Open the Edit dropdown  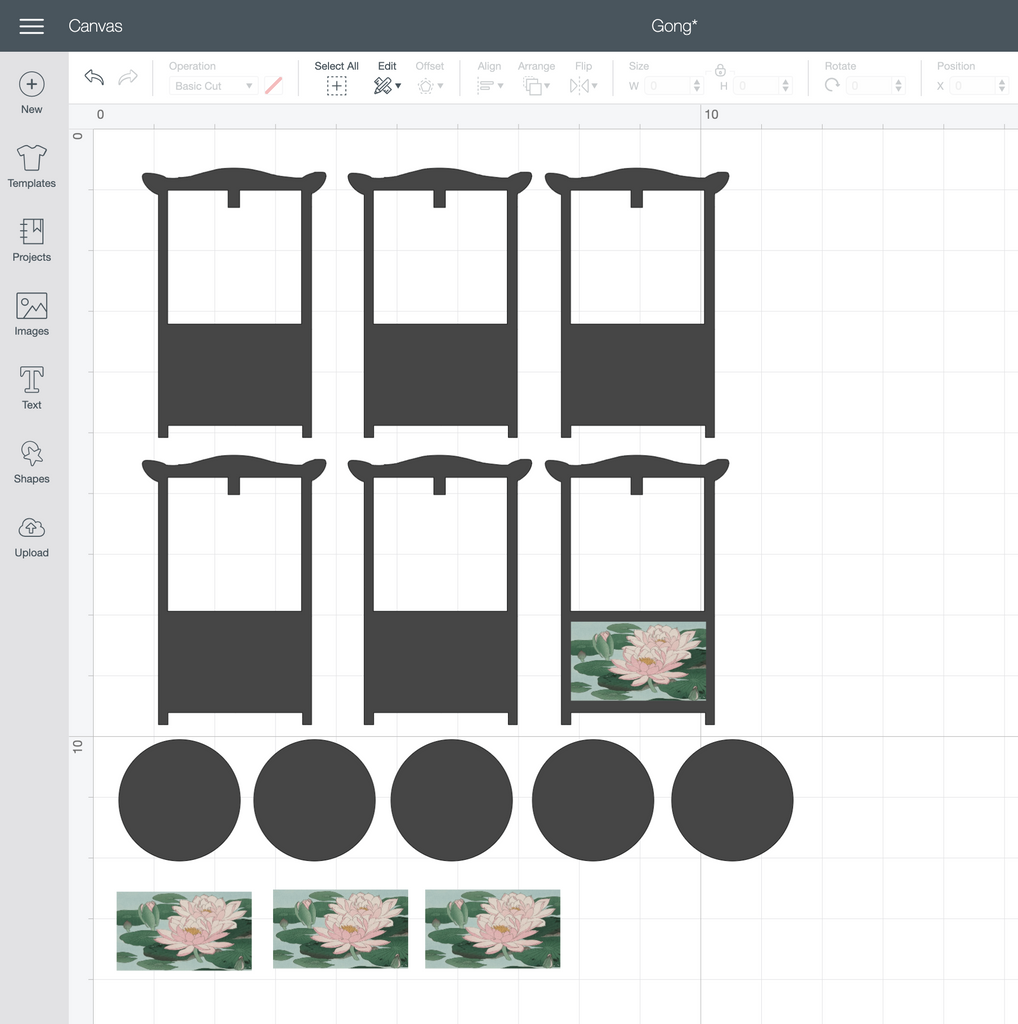pos(387,86)
